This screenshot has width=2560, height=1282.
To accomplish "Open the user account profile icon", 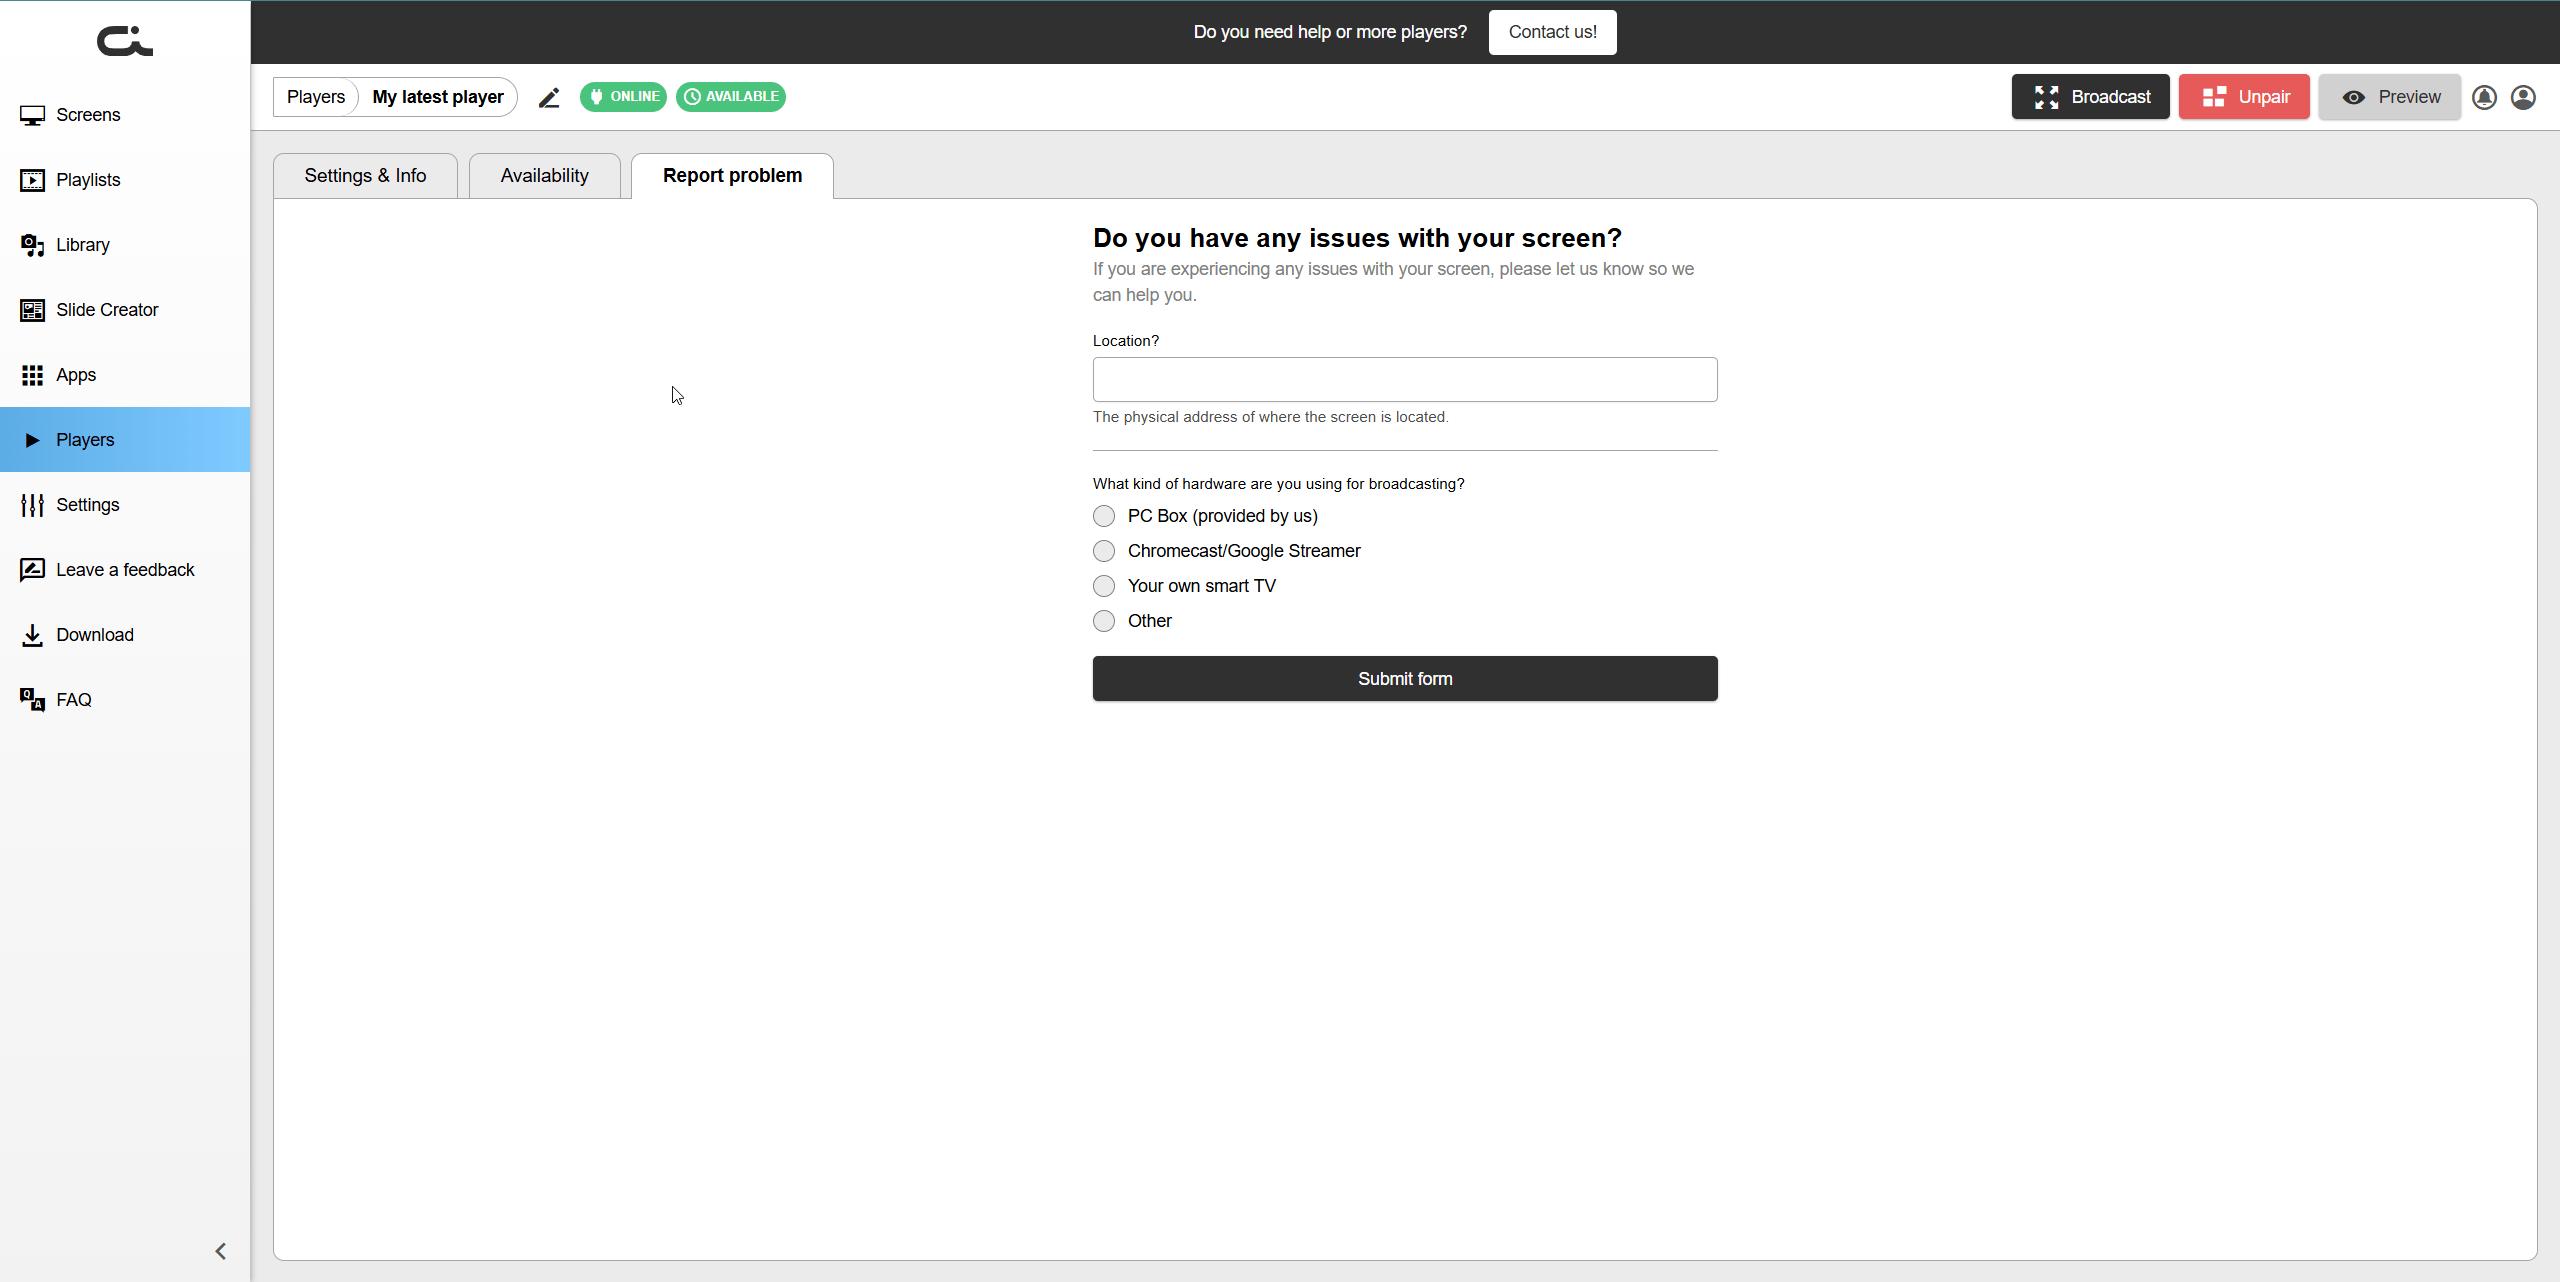I will point(2523,97).
